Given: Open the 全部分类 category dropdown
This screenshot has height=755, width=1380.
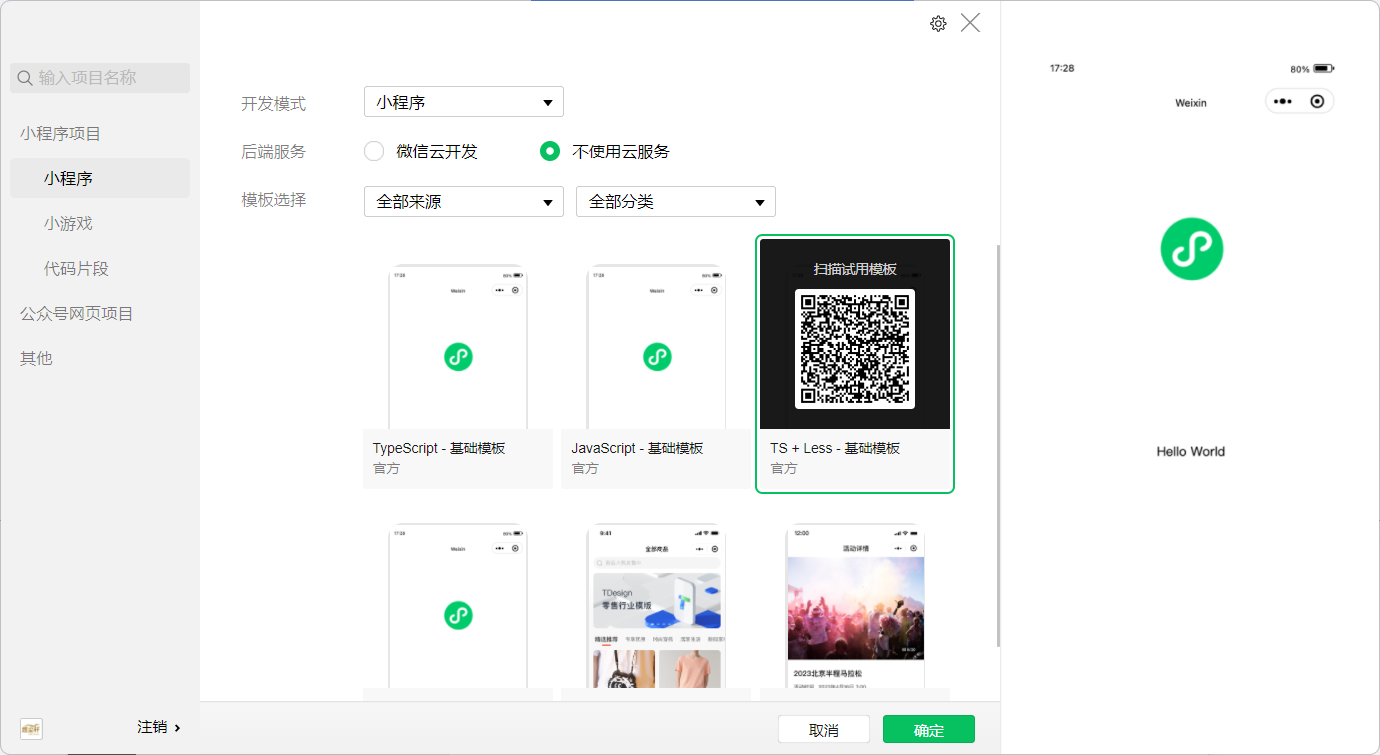Looking at the screenshot, I should [x=675, y=201].
